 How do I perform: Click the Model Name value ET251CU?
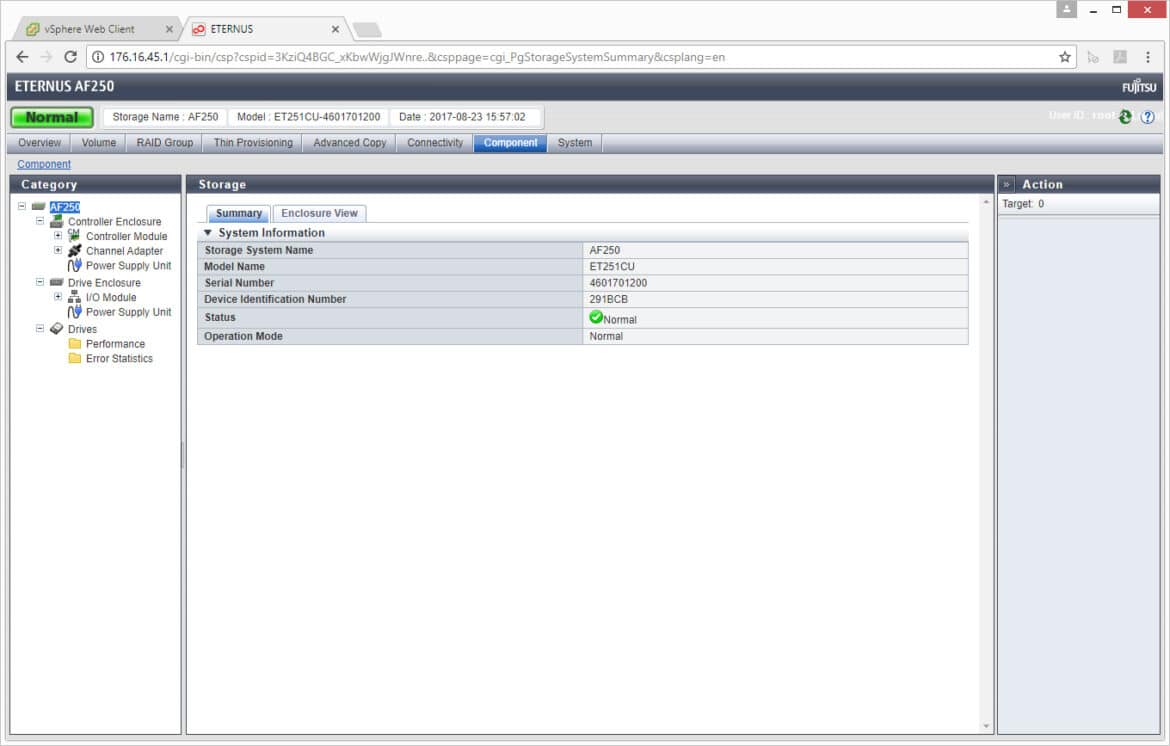612,266
